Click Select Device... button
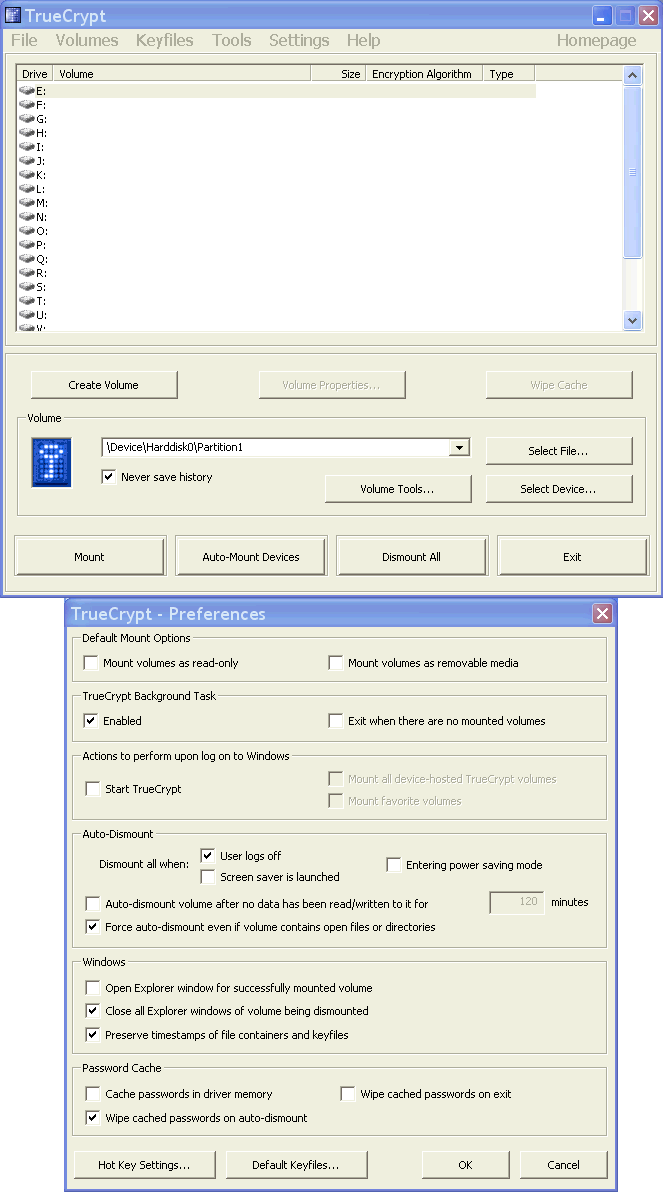 558,489
